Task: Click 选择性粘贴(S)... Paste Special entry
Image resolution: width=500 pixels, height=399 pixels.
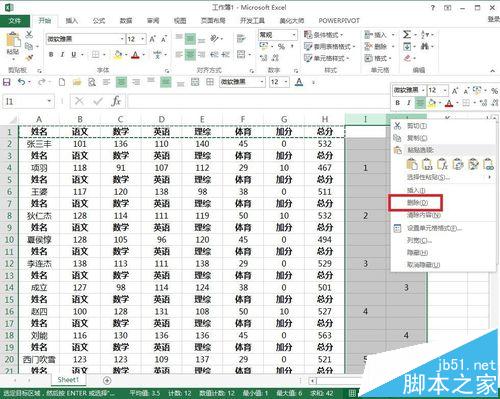Action: pyautogui.click(x=428, y=177)
